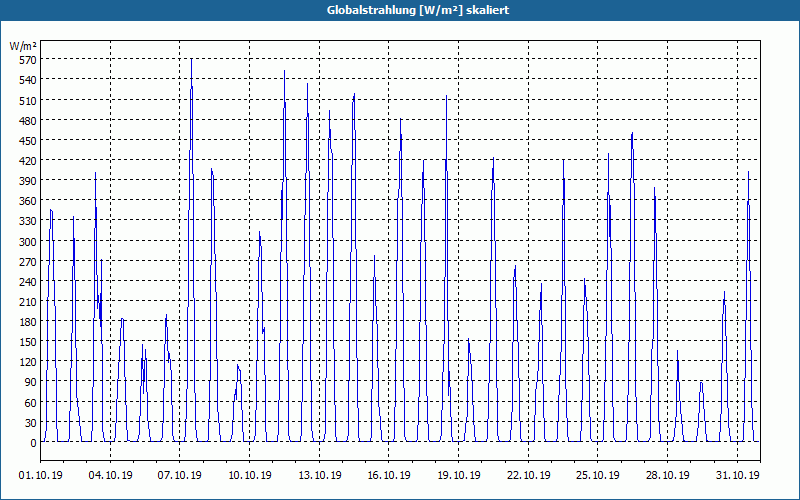Select the 540 y-axis value
Image resolution: width=800 pixels, height=500 pixels.
(28, 80)
